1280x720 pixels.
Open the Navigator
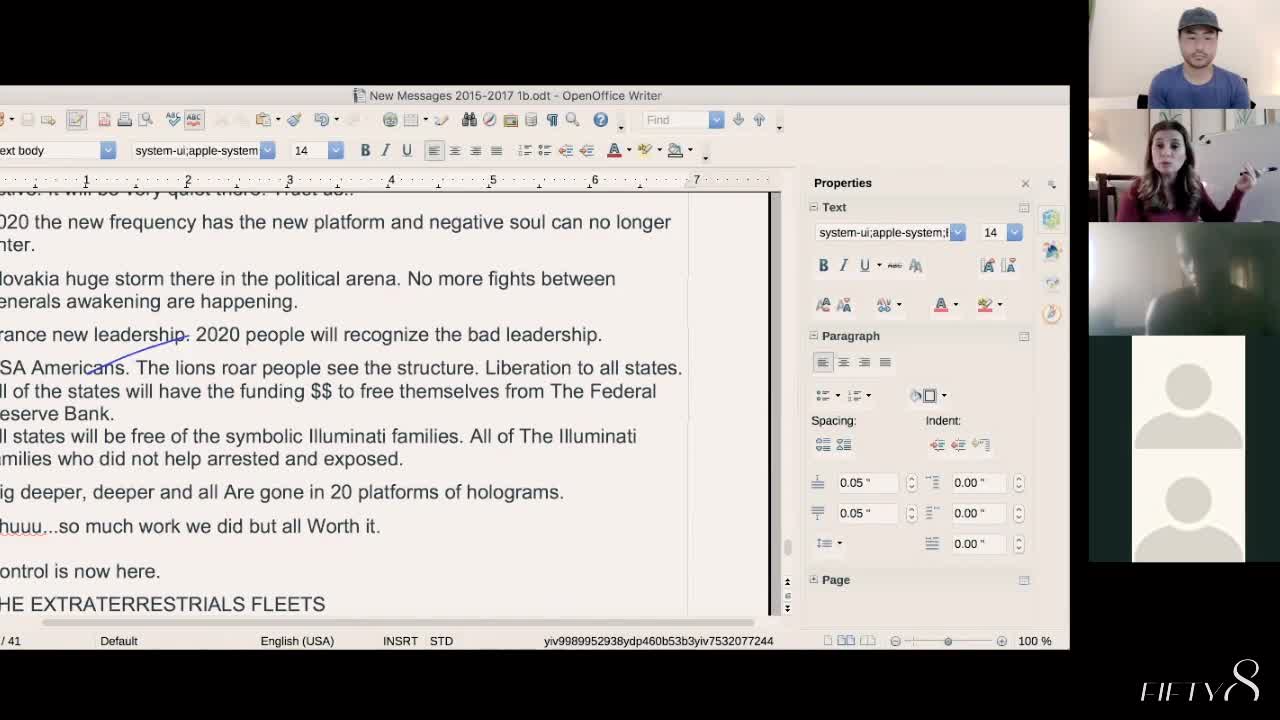pos(489,120)
